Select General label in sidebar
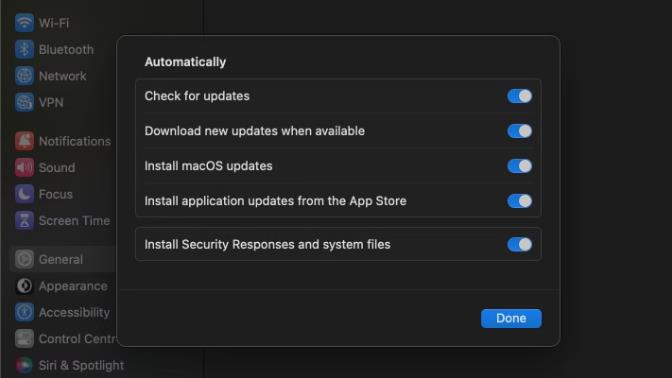 tap(60, 260)
